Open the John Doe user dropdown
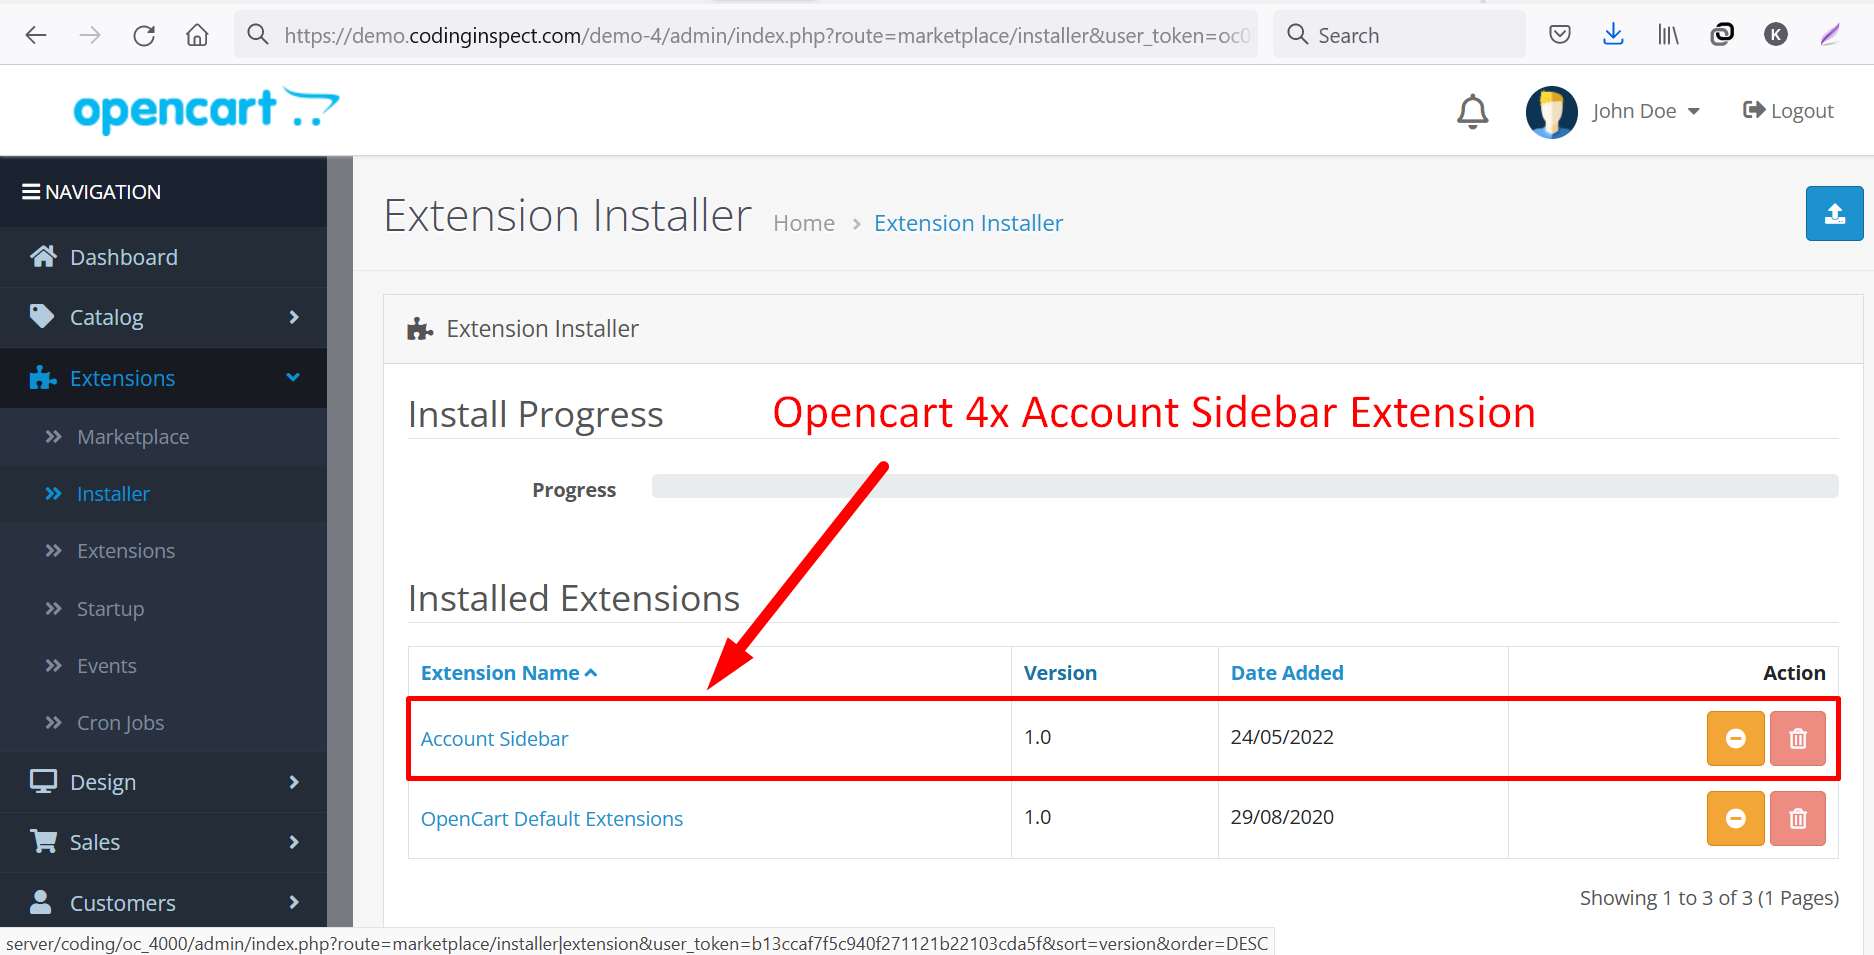The width and height of the screenshot is (1874, 955). click(x=1613, y=111)
